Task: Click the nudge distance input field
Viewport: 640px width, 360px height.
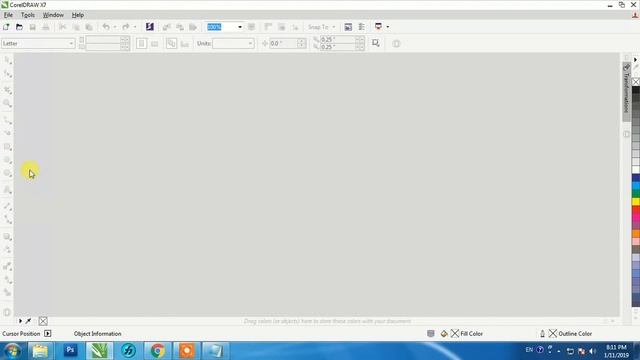Action: point(284,44)
